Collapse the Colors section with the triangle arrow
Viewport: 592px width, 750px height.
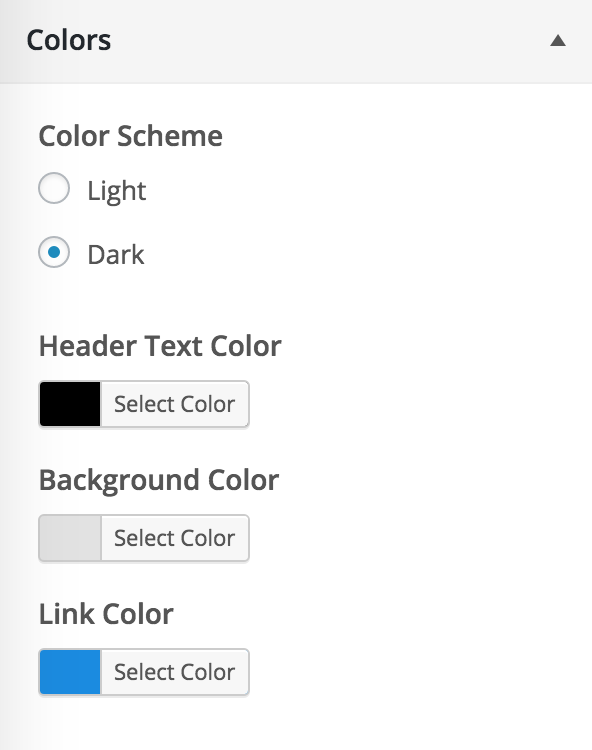click(558, 41)
